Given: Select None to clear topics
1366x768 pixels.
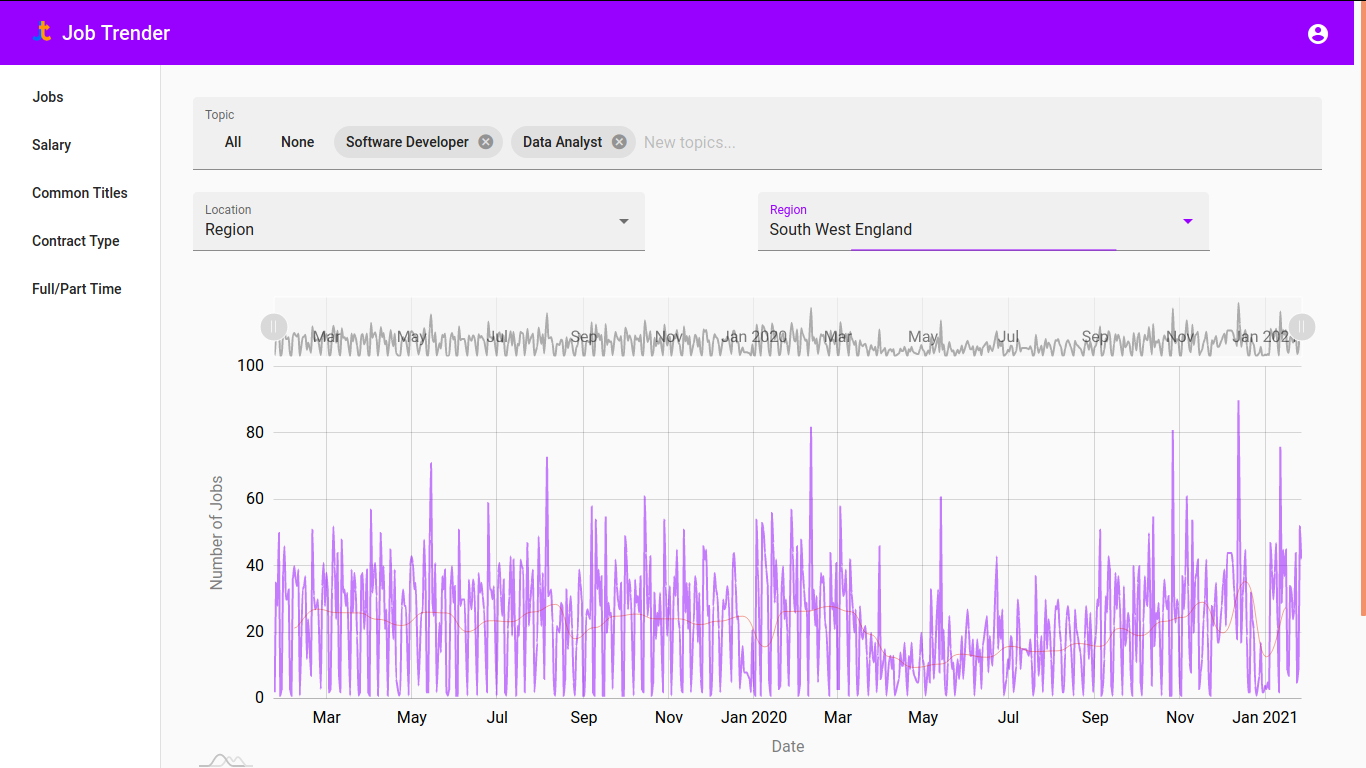Looking at the screenshot, I should (x=297, y=142).
